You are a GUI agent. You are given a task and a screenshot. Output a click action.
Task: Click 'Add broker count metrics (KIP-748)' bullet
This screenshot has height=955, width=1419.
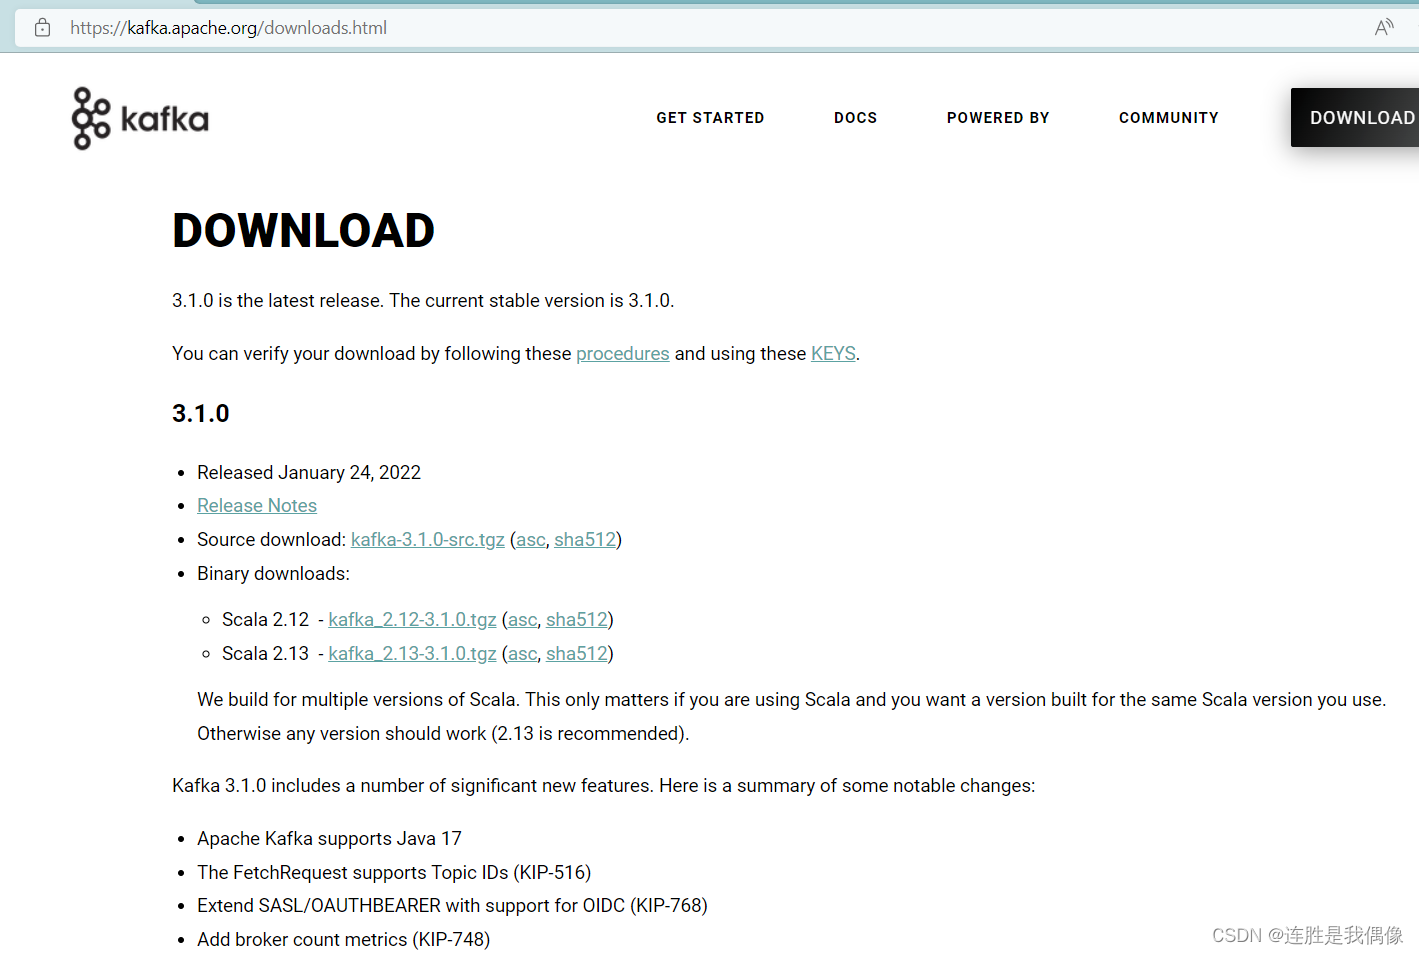[343, 940]
